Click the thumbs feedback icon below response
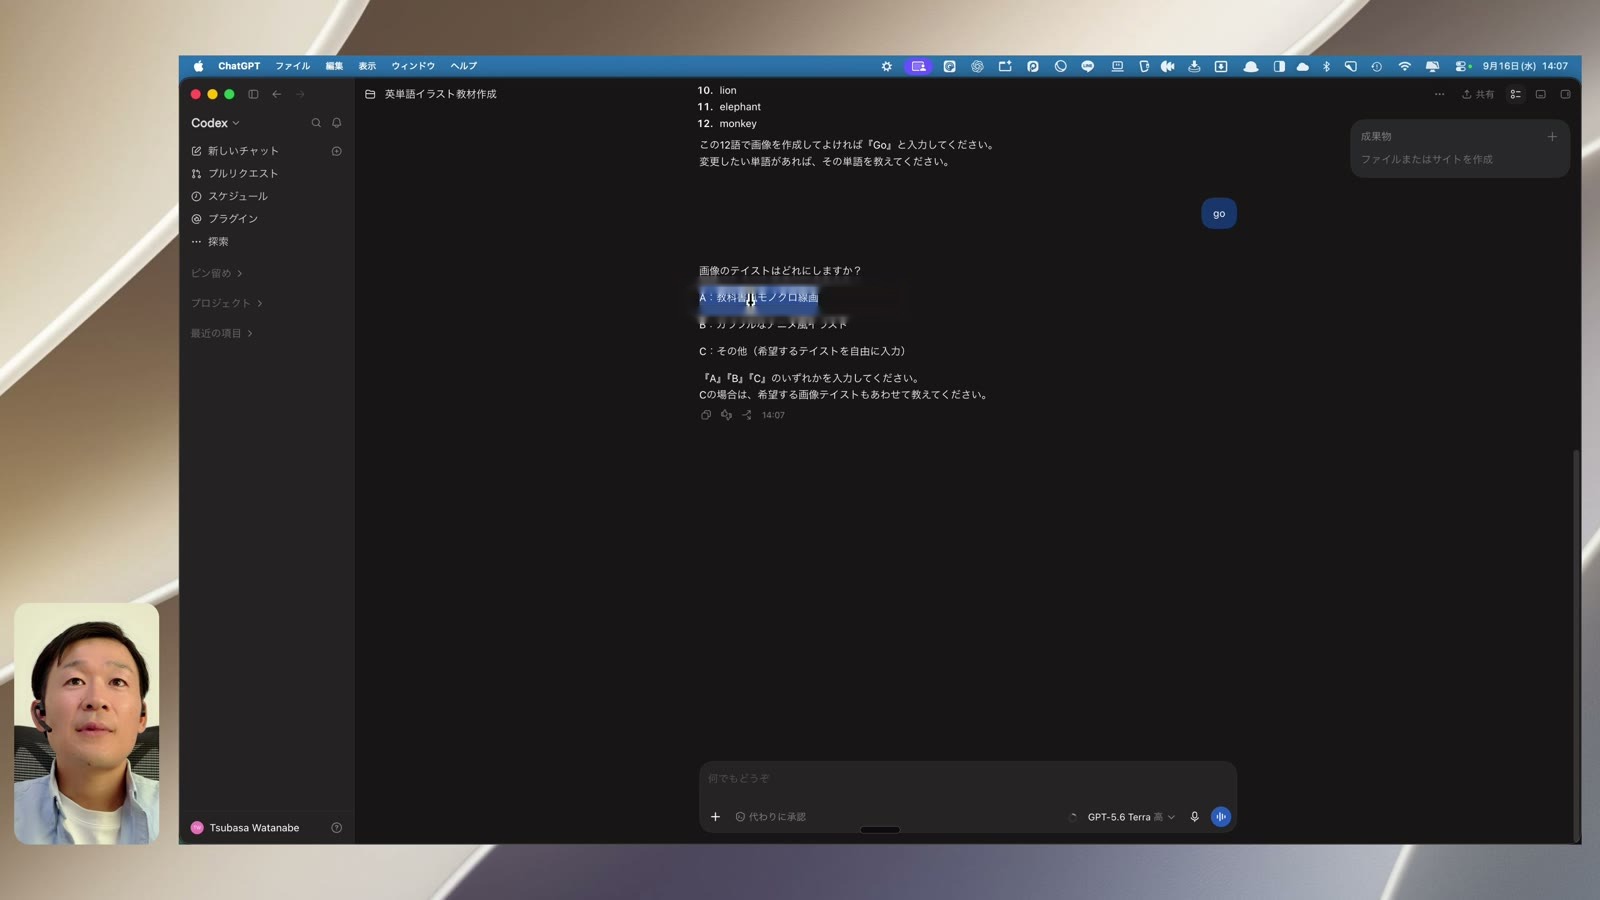 pyautogui.click(x=726, y=415)
